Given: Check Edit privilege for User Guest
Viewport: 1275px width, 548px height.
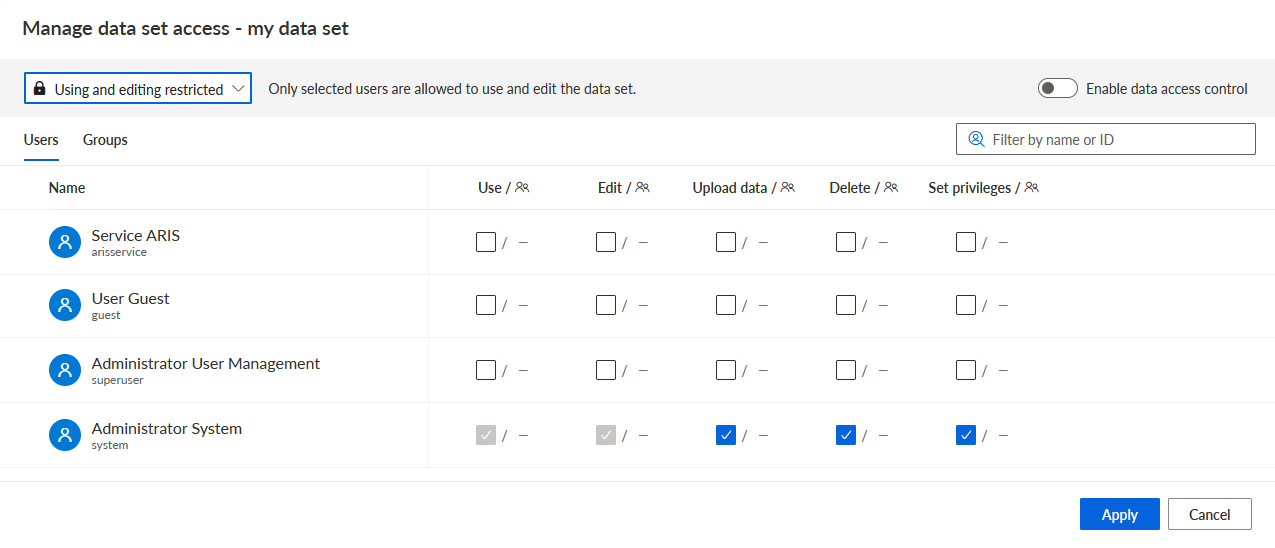Looking at the screenshot, I should tap(606, 305).
